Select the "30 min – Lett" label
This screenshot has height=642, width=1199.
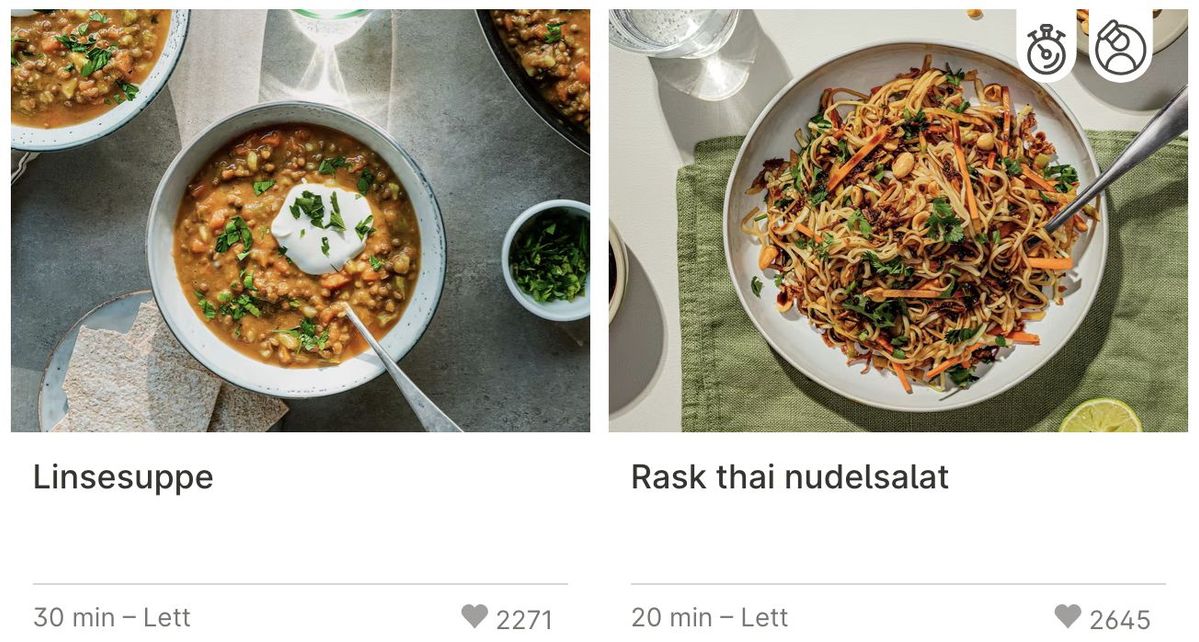[112, 617]
